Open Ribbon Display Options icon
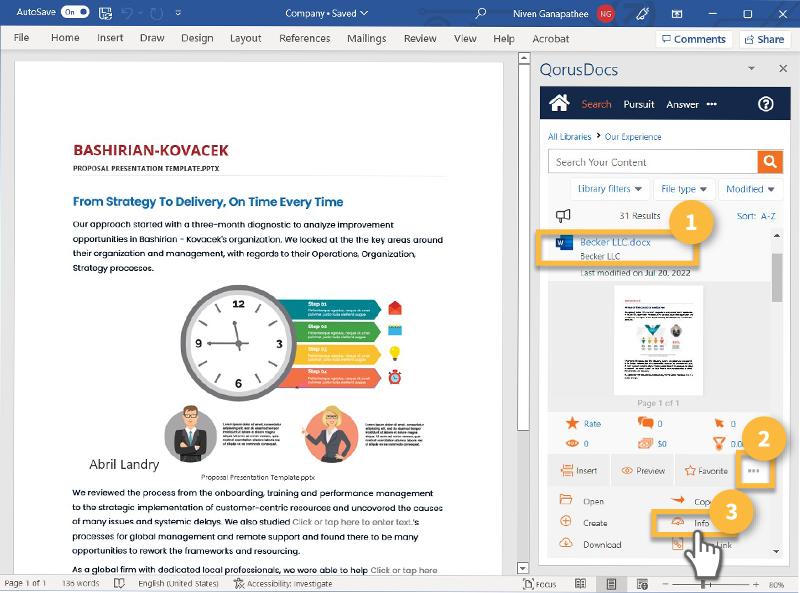 click(677, 14)
